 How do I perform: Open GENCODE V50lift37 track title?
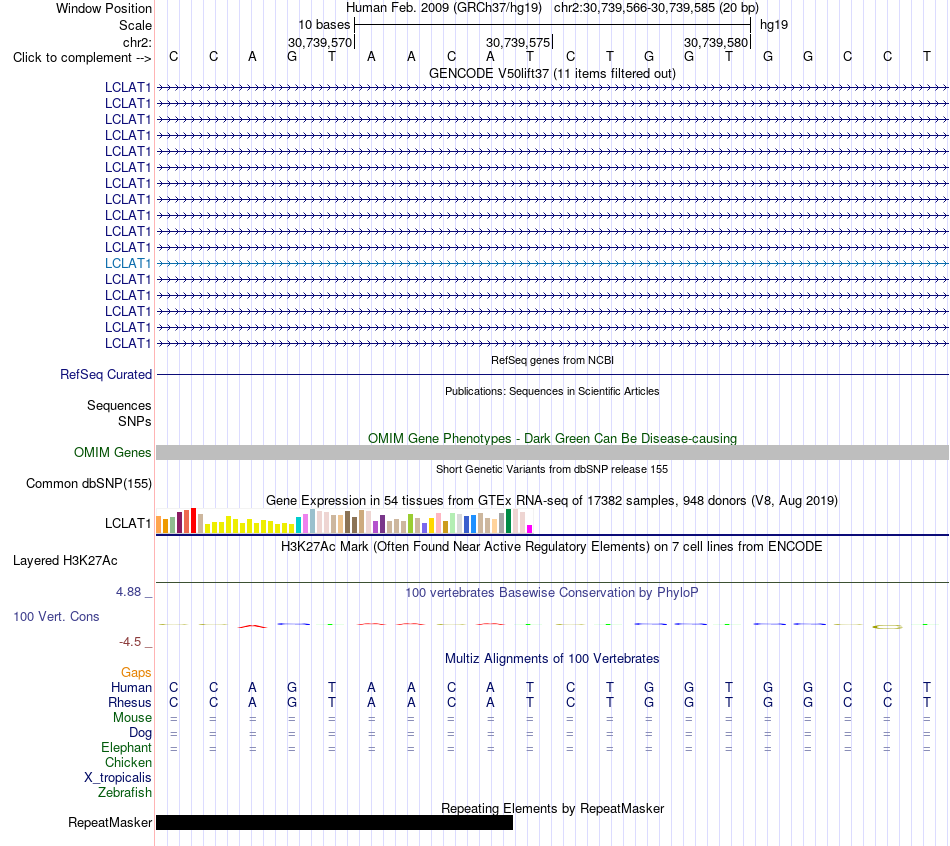pyautogui.click(x=552, y=73)
